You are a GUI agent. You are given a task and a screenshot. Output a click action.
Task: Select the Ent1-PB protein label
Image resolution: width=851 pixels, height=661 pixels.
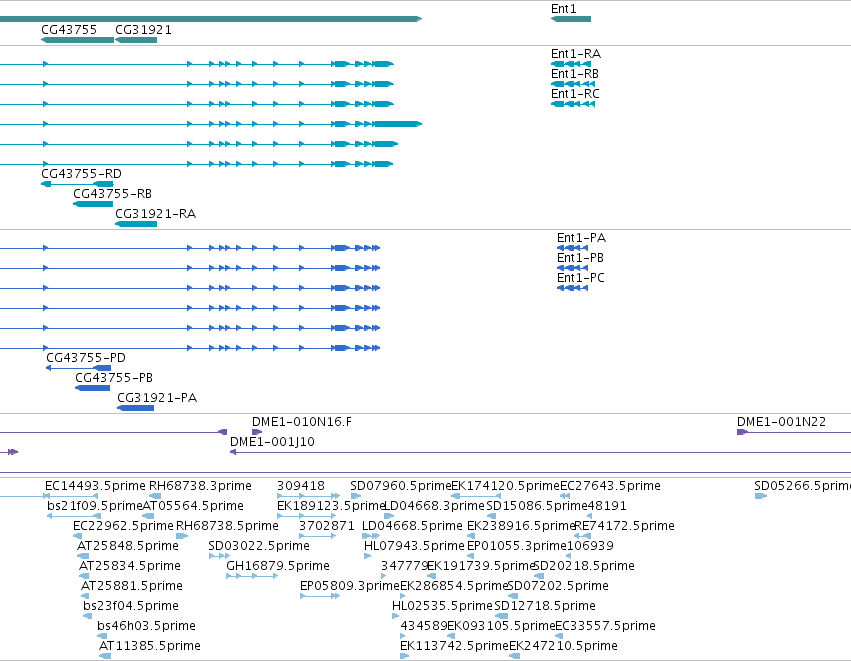click(580, 258)
